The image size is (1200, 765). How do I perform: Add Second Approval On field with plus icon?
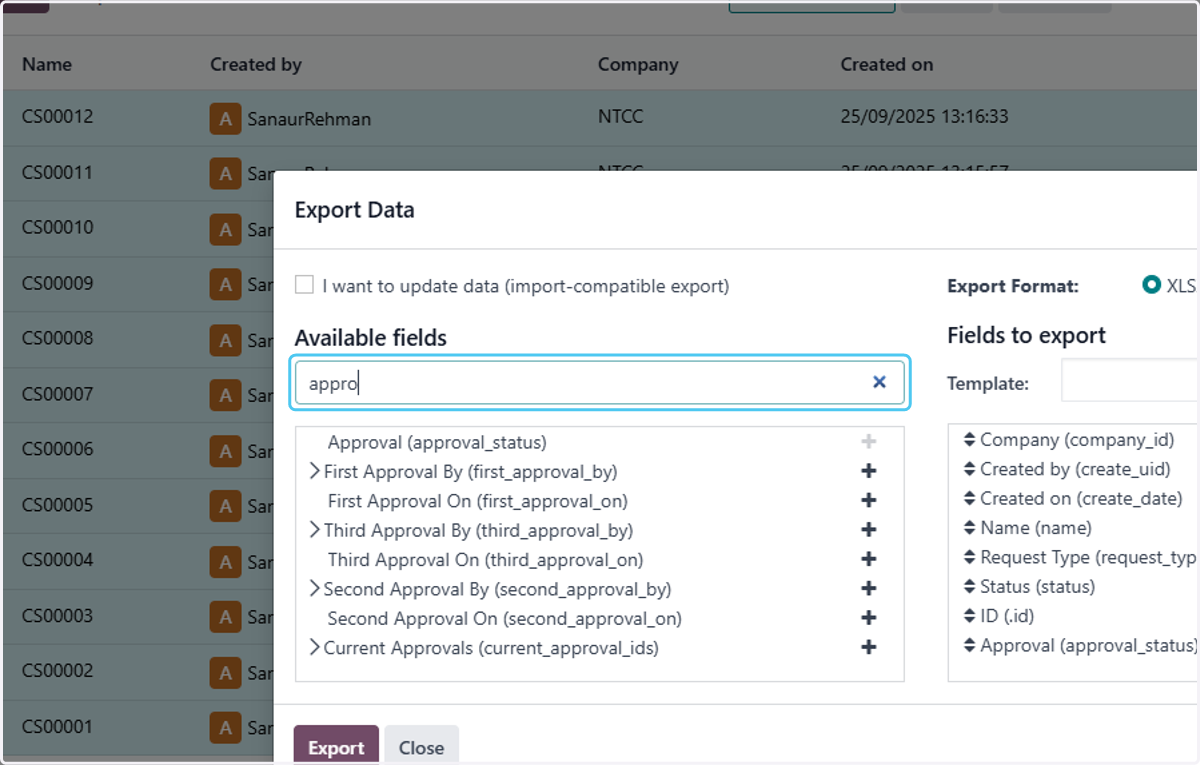869,618
